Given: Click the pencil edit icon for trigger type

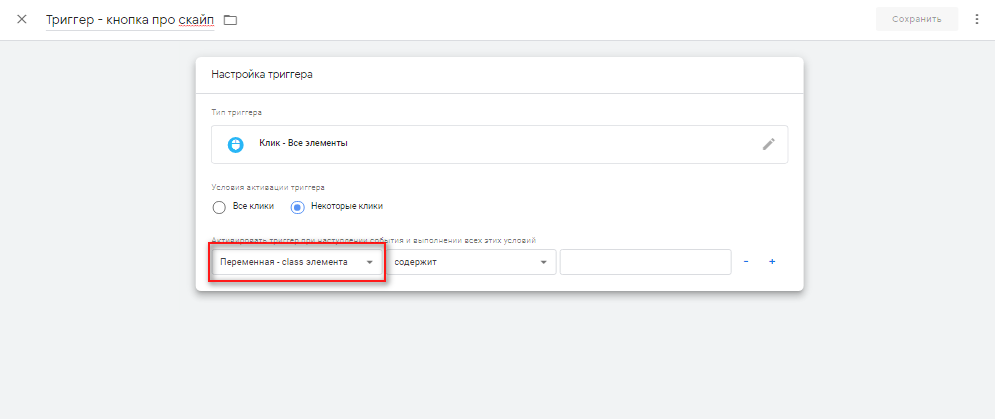Looking at the screenshot, I should point(768,144).
